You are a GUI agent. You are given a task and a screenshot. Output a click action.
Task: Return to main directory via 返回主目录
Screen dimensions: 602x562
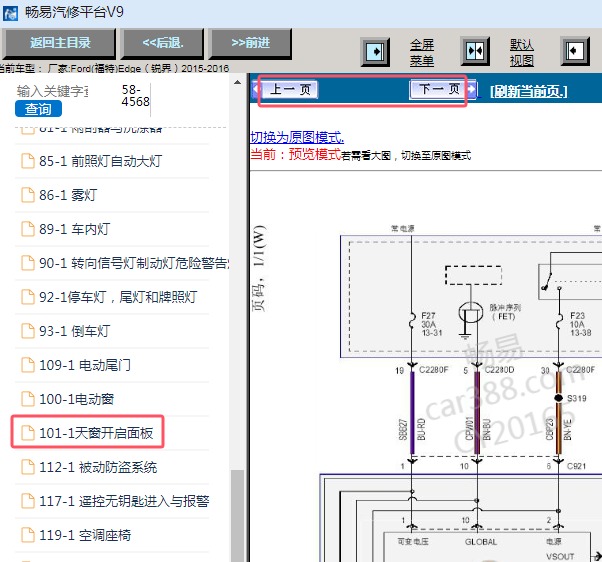point(60,43)
